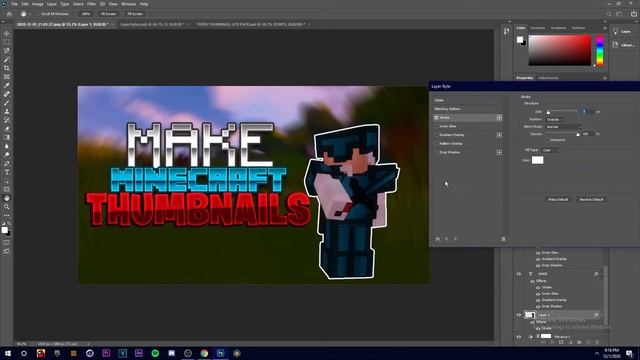Click the Make Default button
The image size is (640, 360).
click(558, 199)
